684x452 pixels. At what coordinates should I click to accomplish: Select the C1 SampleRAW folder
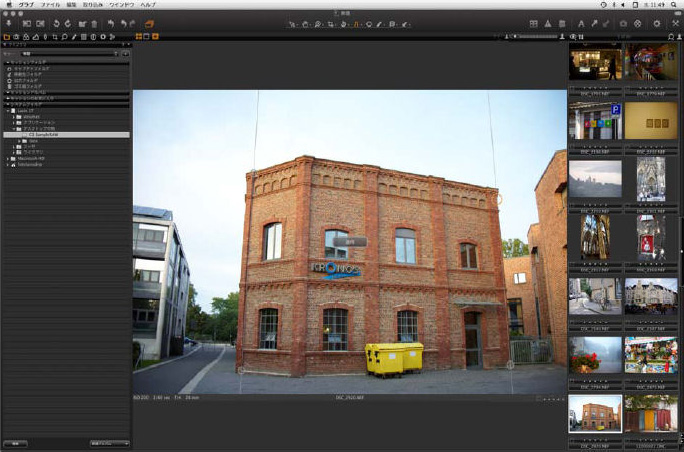tap(50, 134)
